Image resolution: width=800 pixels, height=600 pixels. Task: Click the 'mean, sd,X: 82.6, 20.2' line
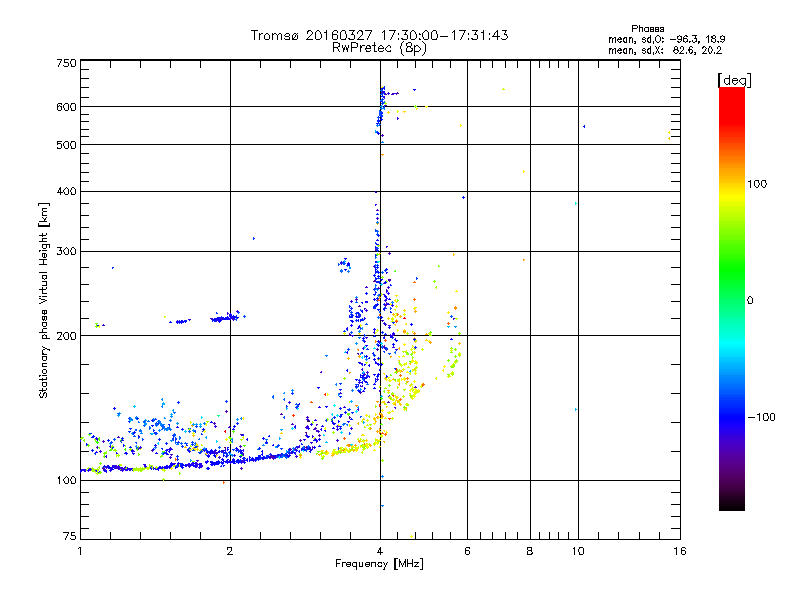[x=665, y=50]
